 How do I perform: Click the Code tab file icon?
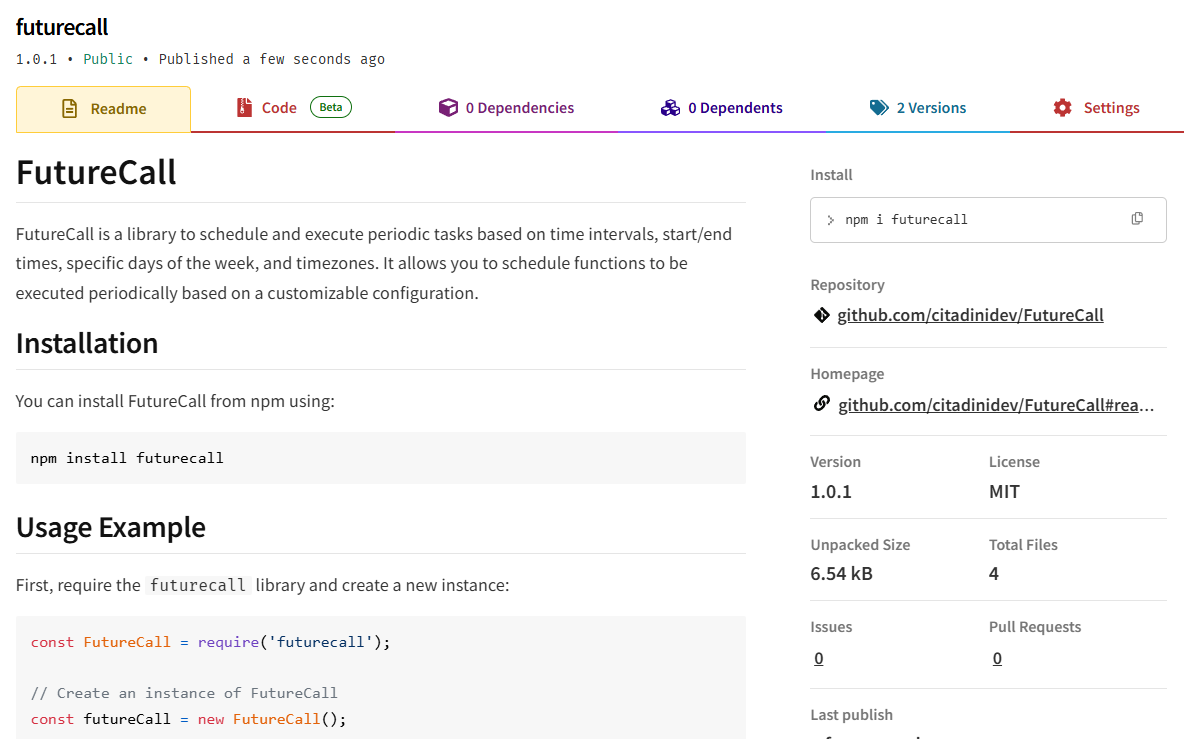pos(244,108)
